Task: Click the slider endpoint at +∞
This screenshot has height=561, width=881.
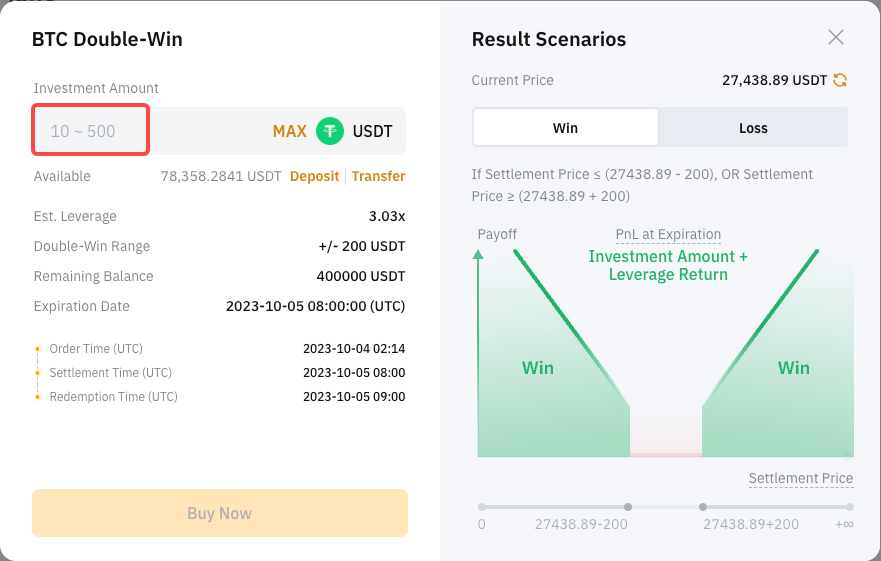Action: (850, 507)
